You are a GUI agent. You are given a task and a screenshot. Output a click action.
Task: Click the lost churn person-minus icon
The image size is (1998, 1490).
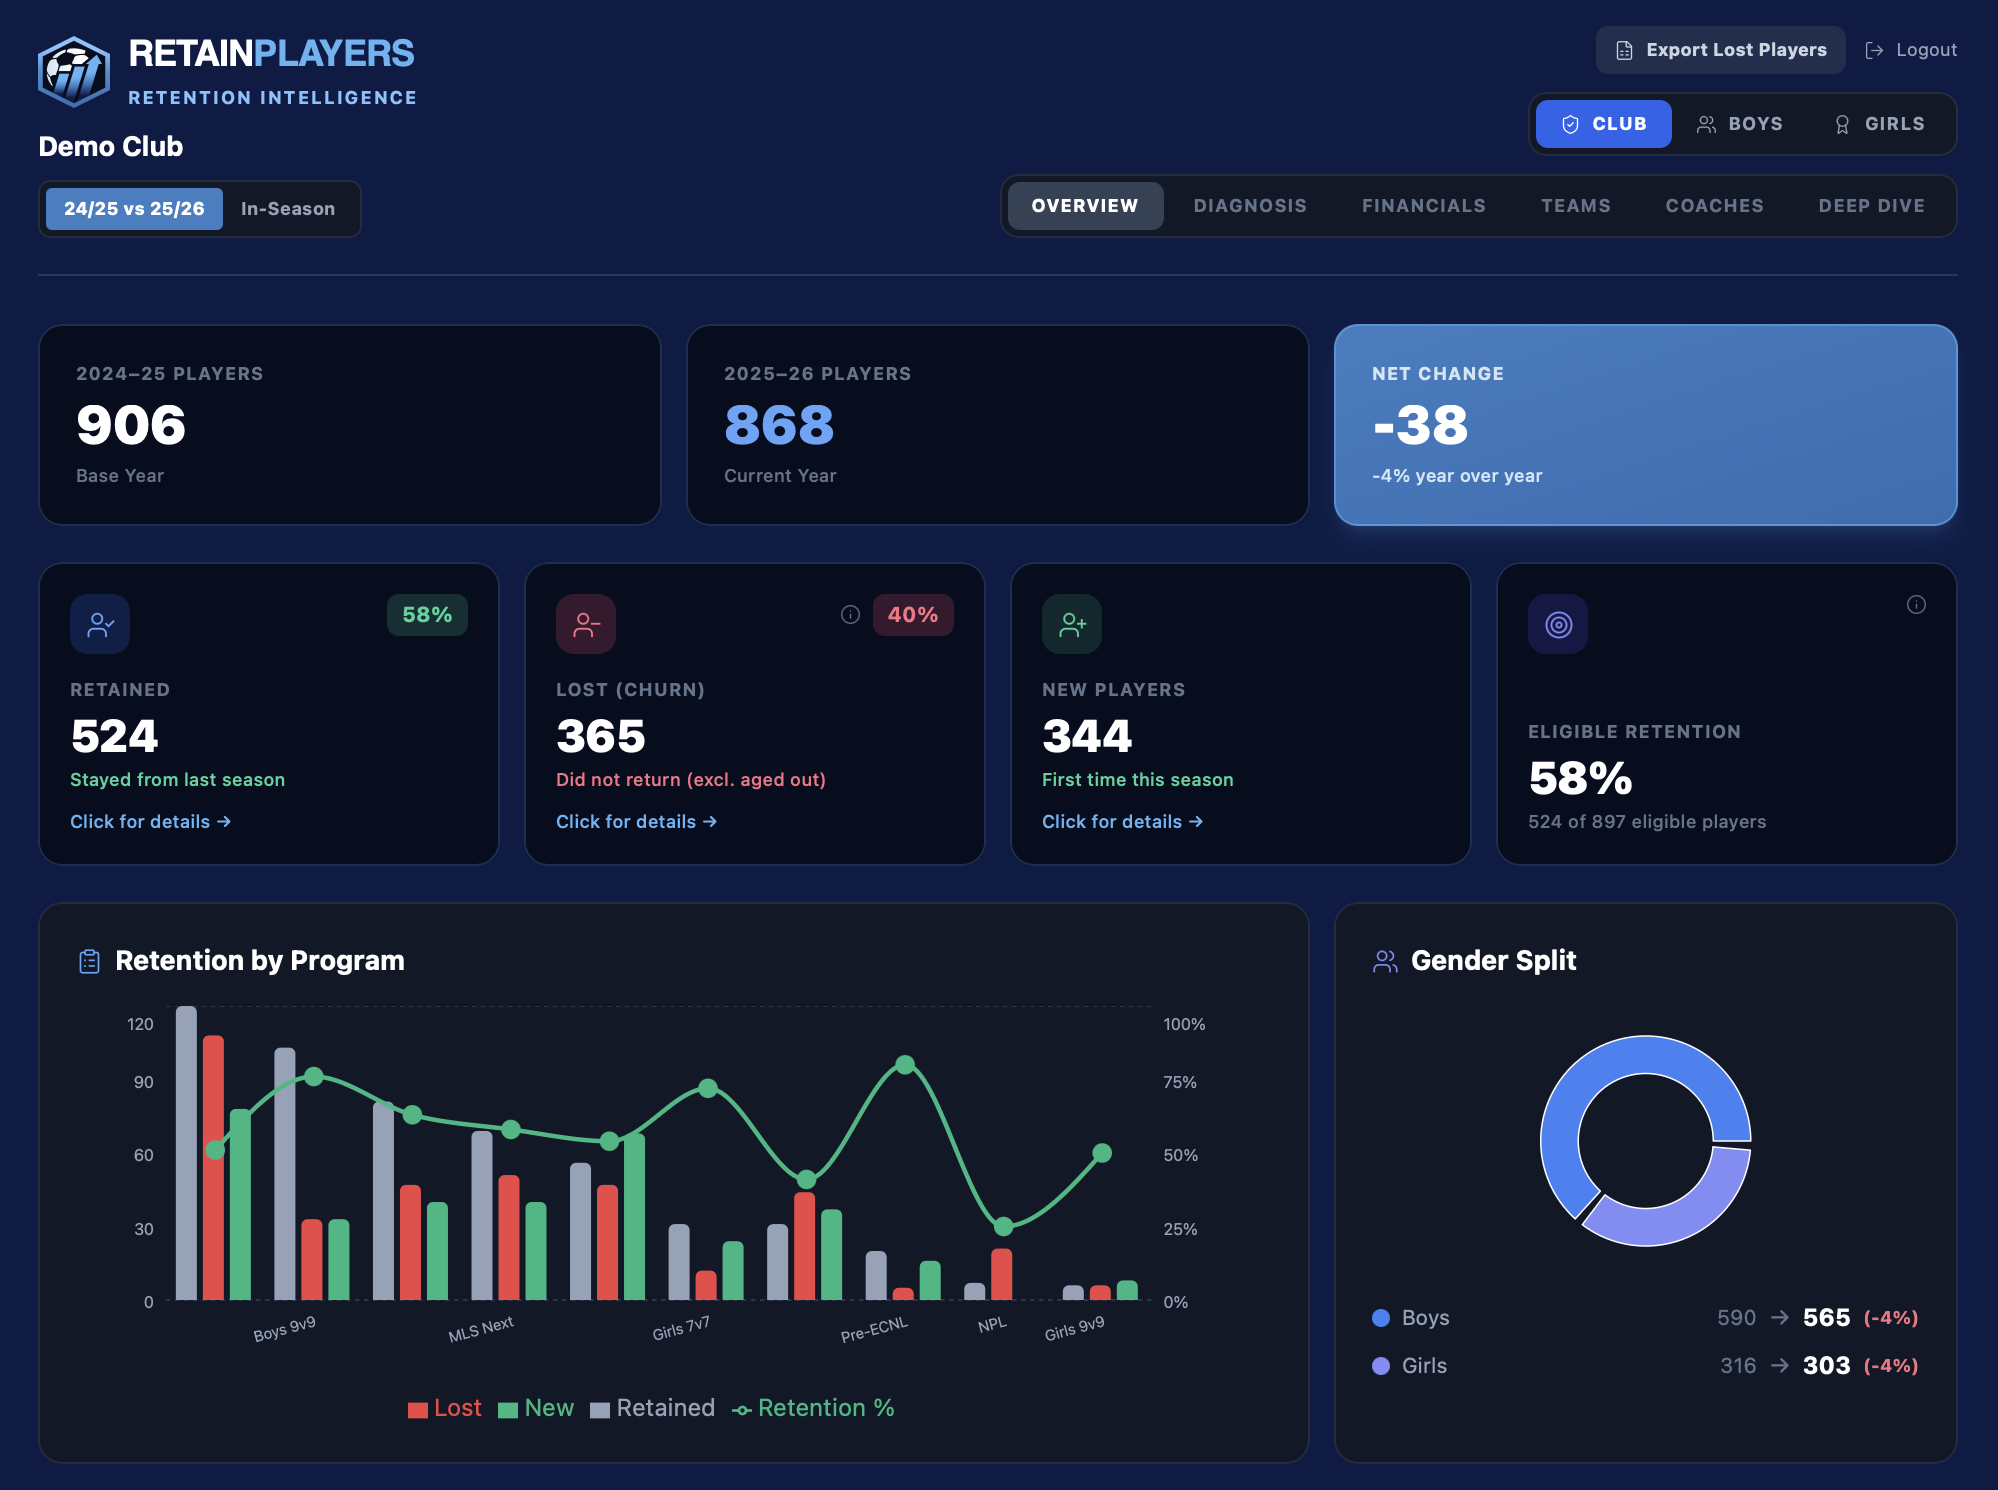pos(586,625)
